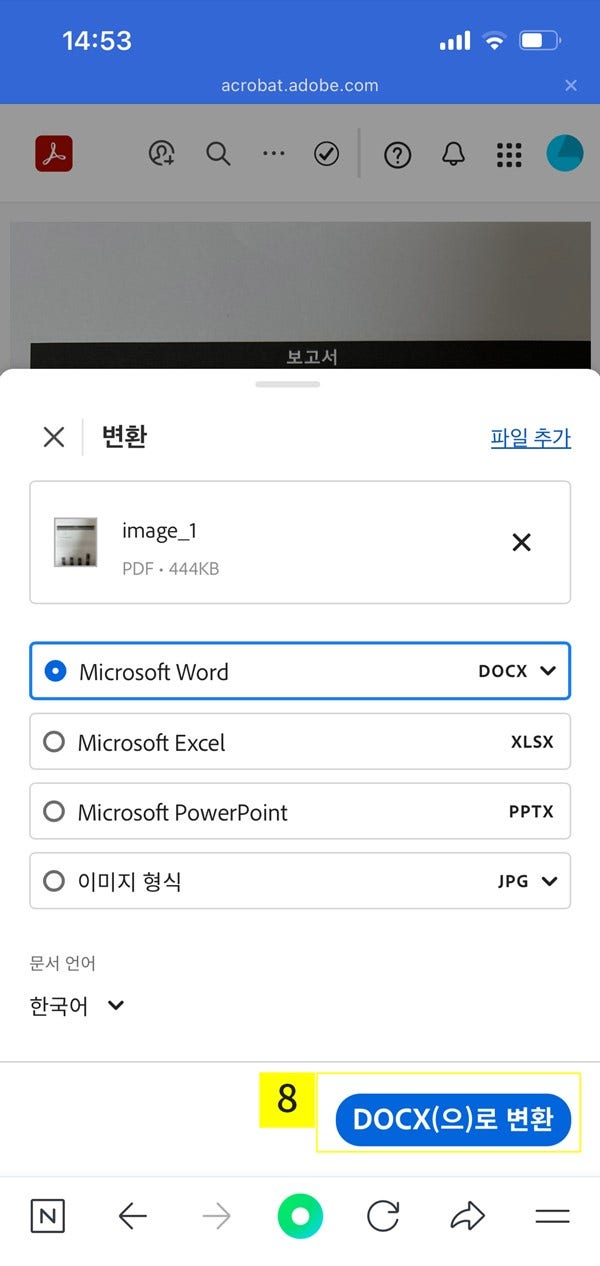Expand the DOCX format dropdown

point(545,671)
